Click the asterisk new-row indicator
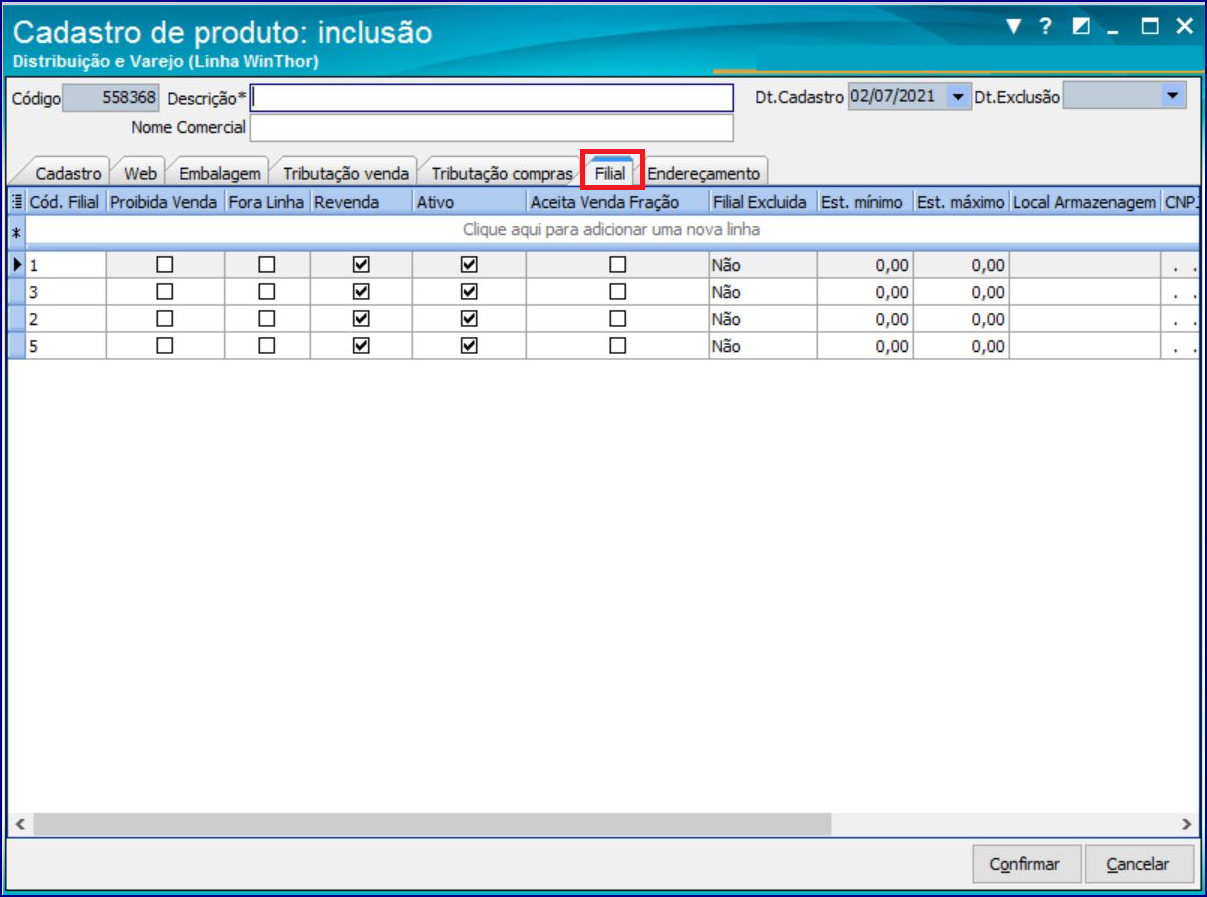The height and width of the screenshot is (897, 1207). tap(16, 231)
